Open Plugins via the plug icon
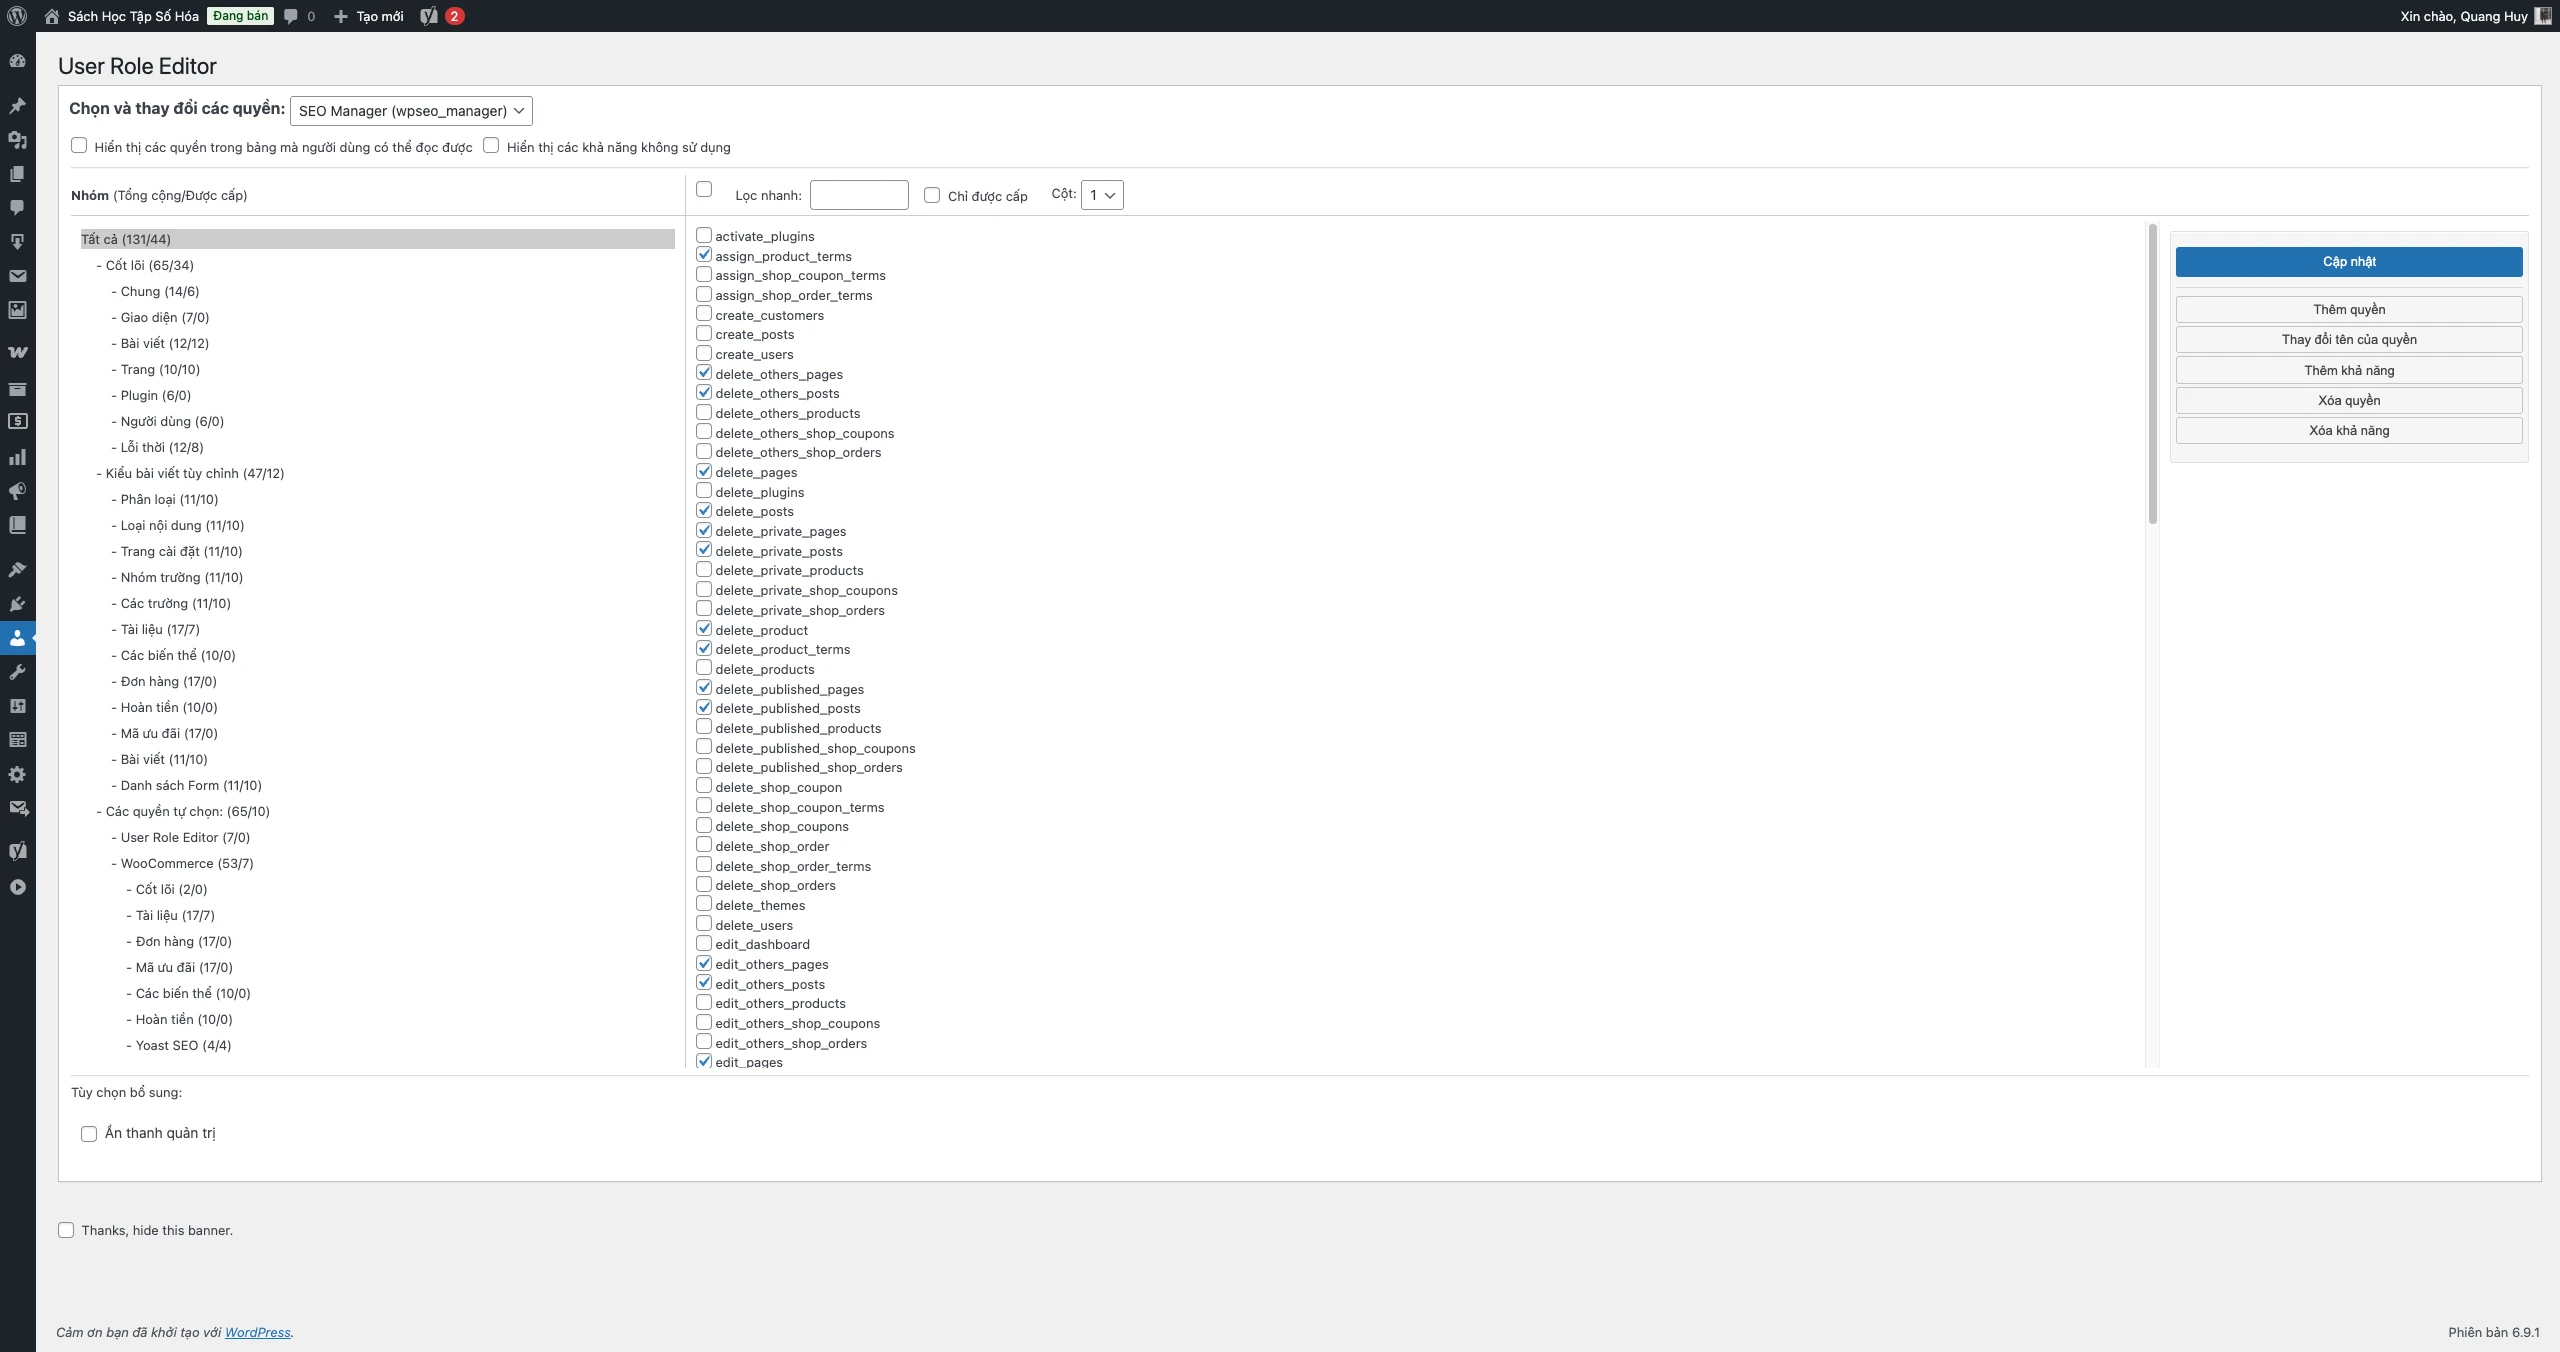Screen dimensions: 2560x1352 pos(17,604)
